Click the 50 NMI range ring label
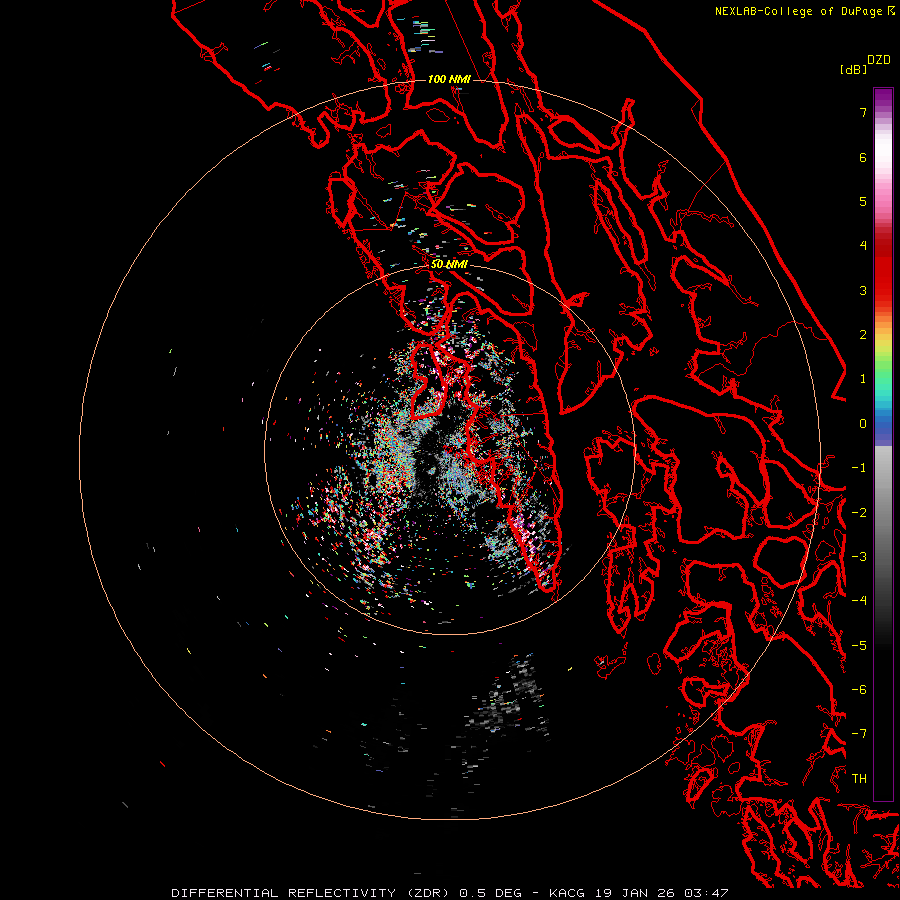Viewport: 900px width, 900px height. (449, 265)
